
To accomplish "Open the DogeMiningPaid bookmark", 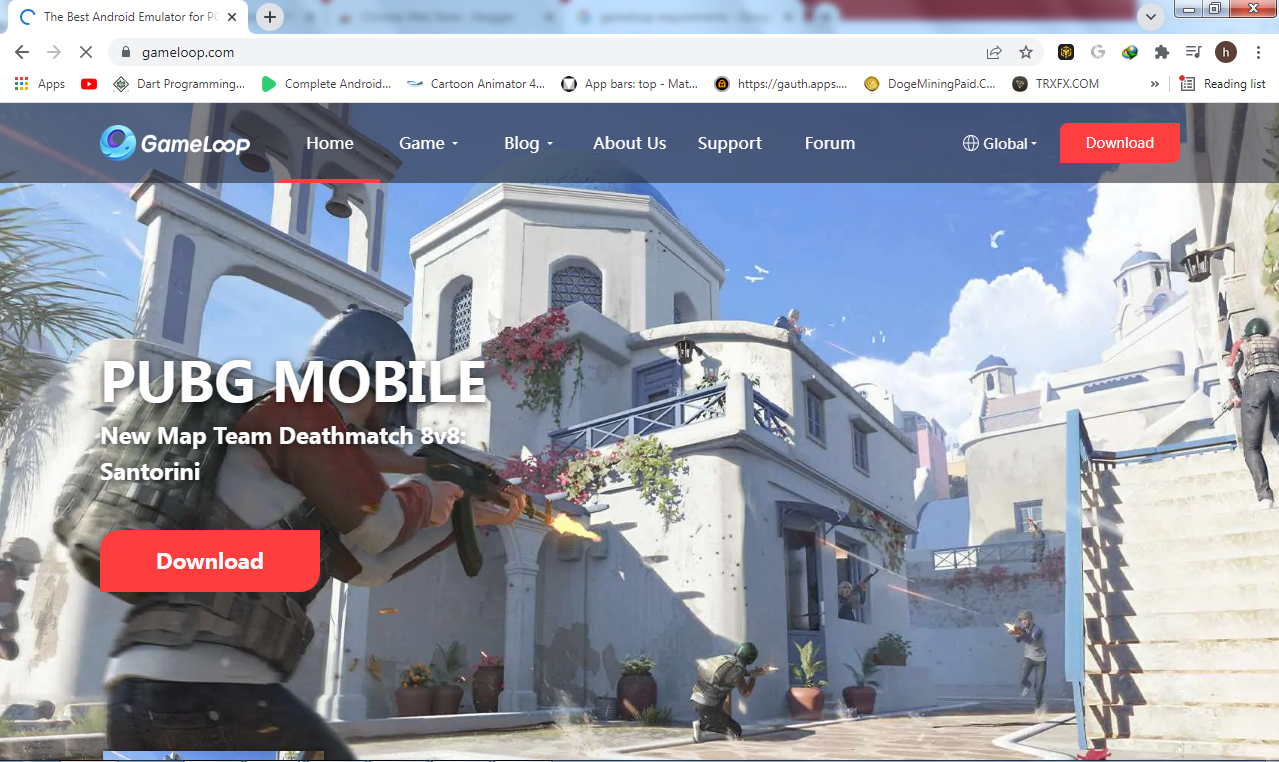I will 930,84.
